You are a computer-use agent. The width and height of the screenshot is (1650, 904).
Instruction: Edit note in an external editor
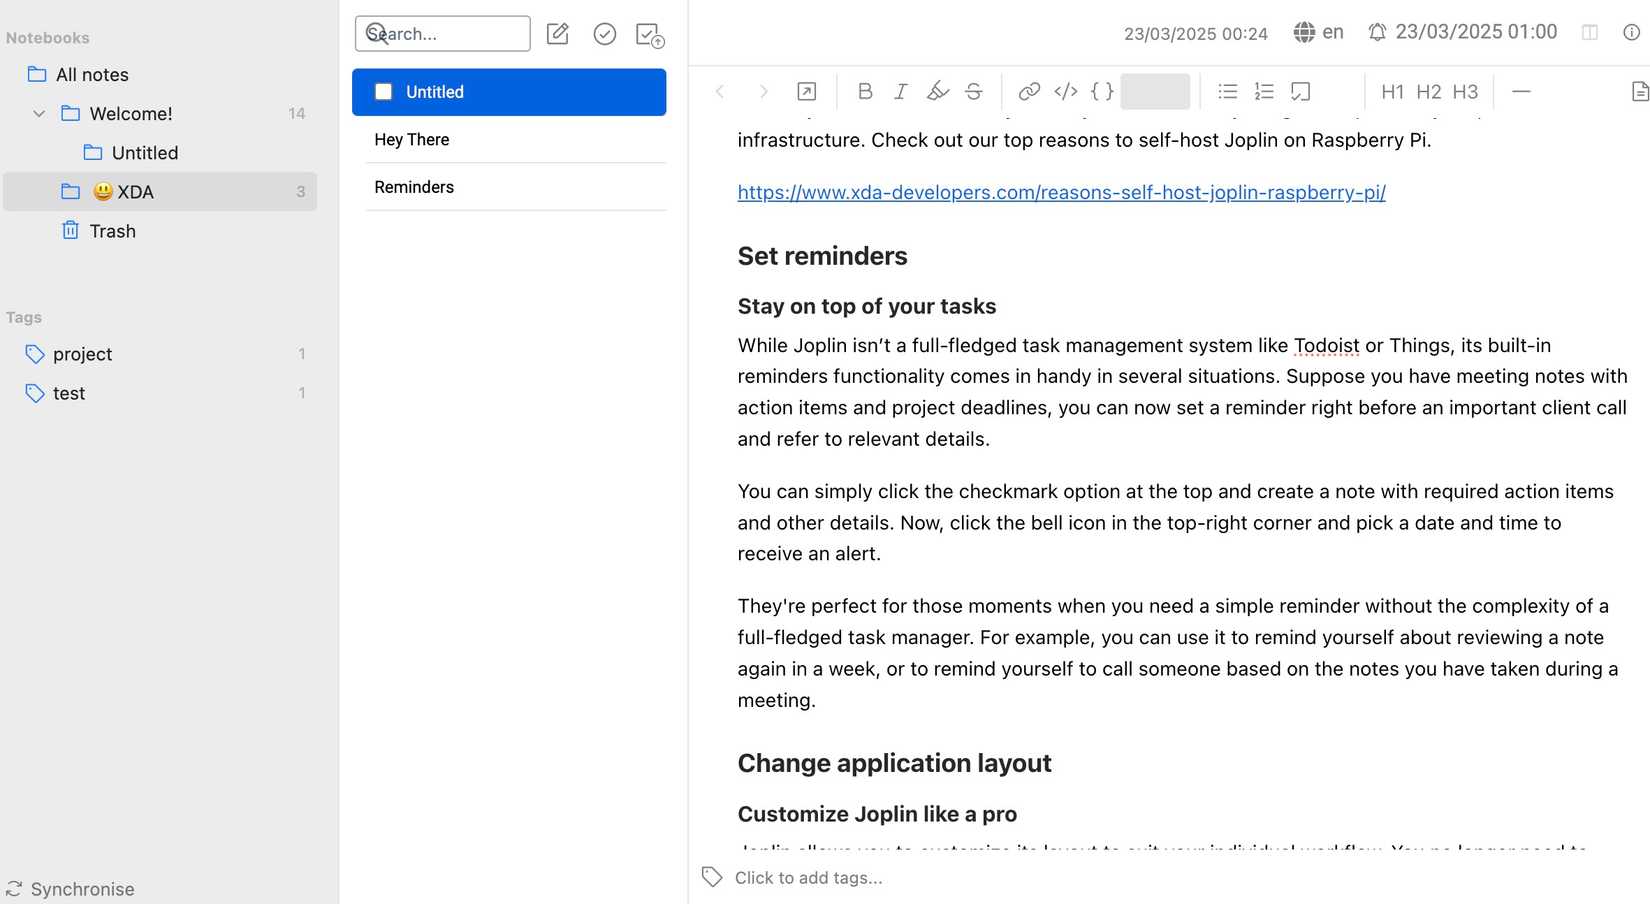[x=806, y=91]
